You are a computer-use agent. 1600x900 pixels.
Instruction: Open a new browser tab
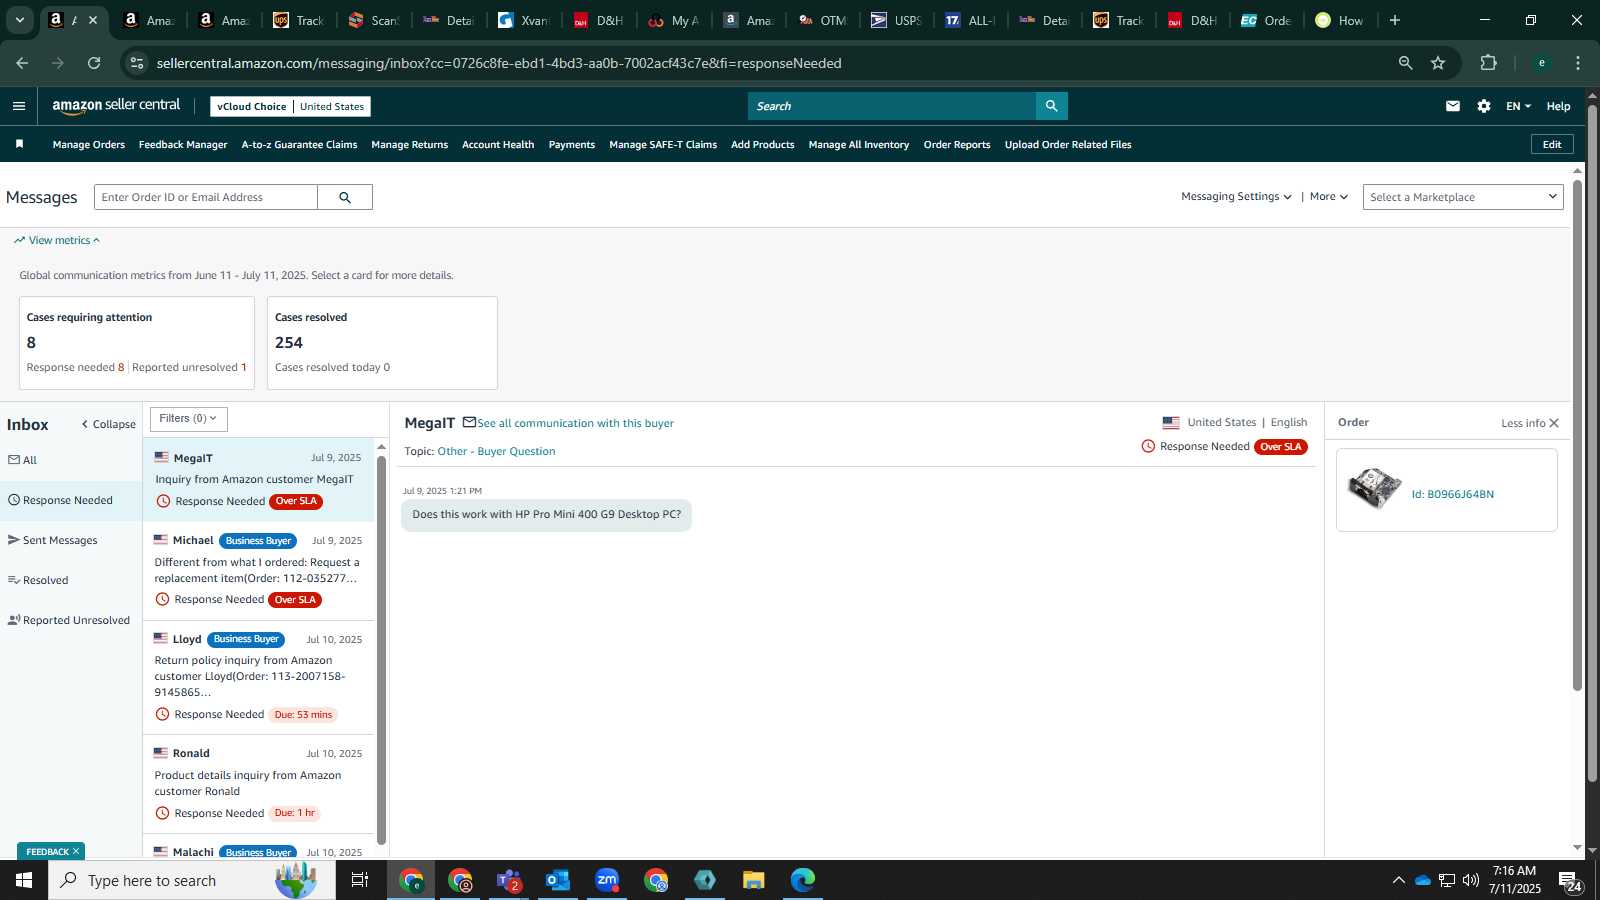1395,20
